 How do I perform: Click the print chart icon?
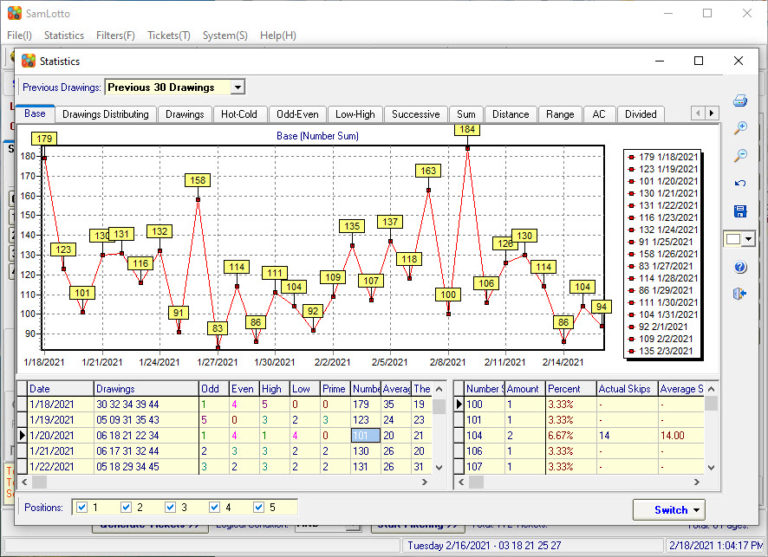click(x=740, y=100)
